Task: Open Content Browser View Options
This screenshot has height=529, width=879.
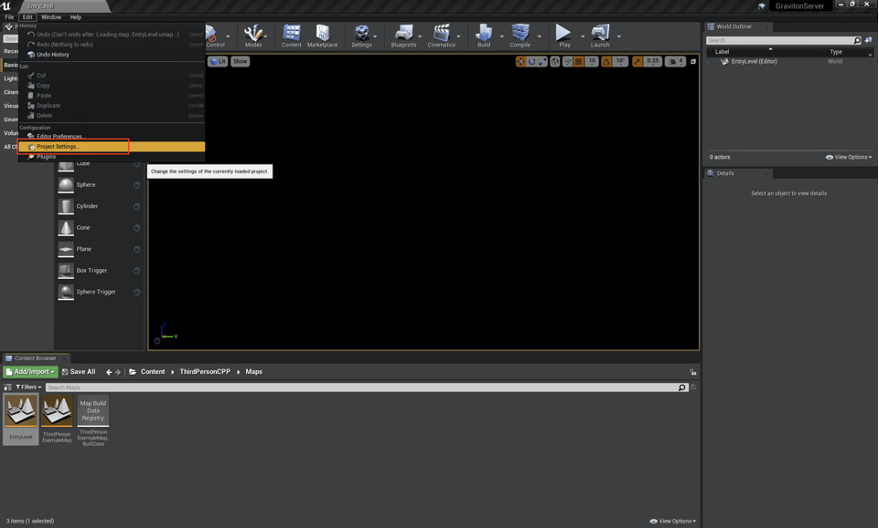Action: tap(673, 521)
